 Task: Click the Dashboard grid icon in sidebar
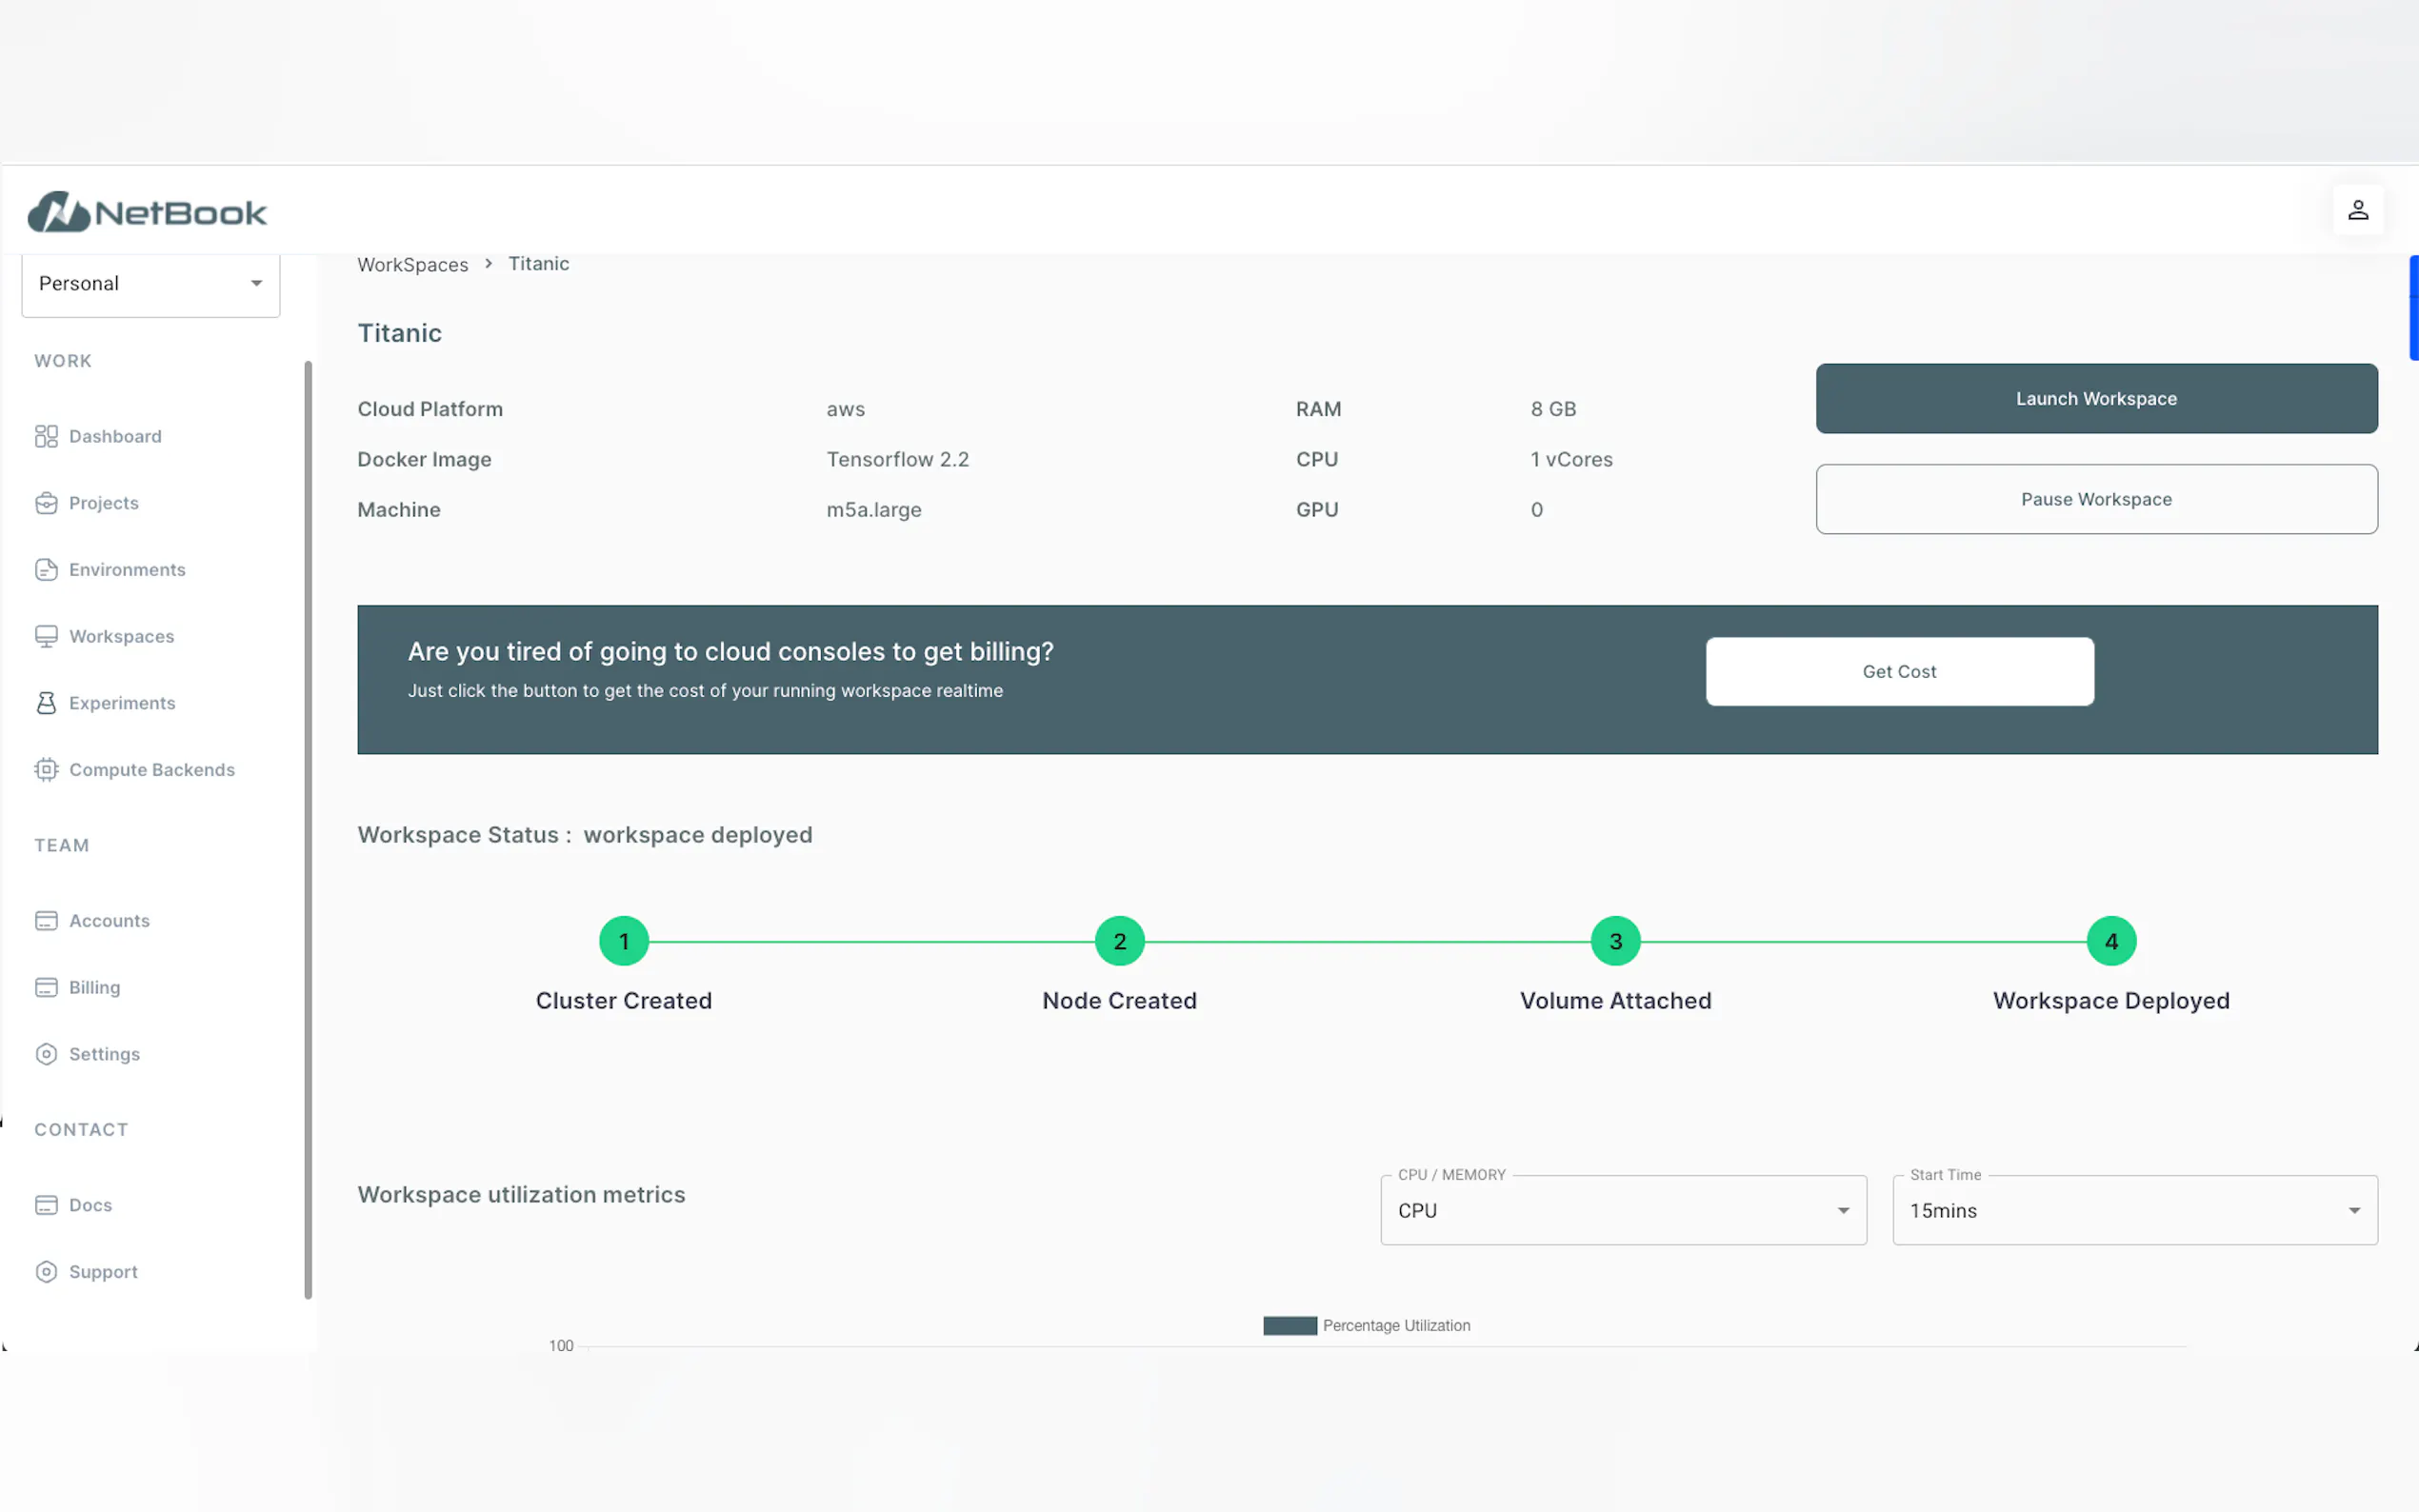click(46, 436)
